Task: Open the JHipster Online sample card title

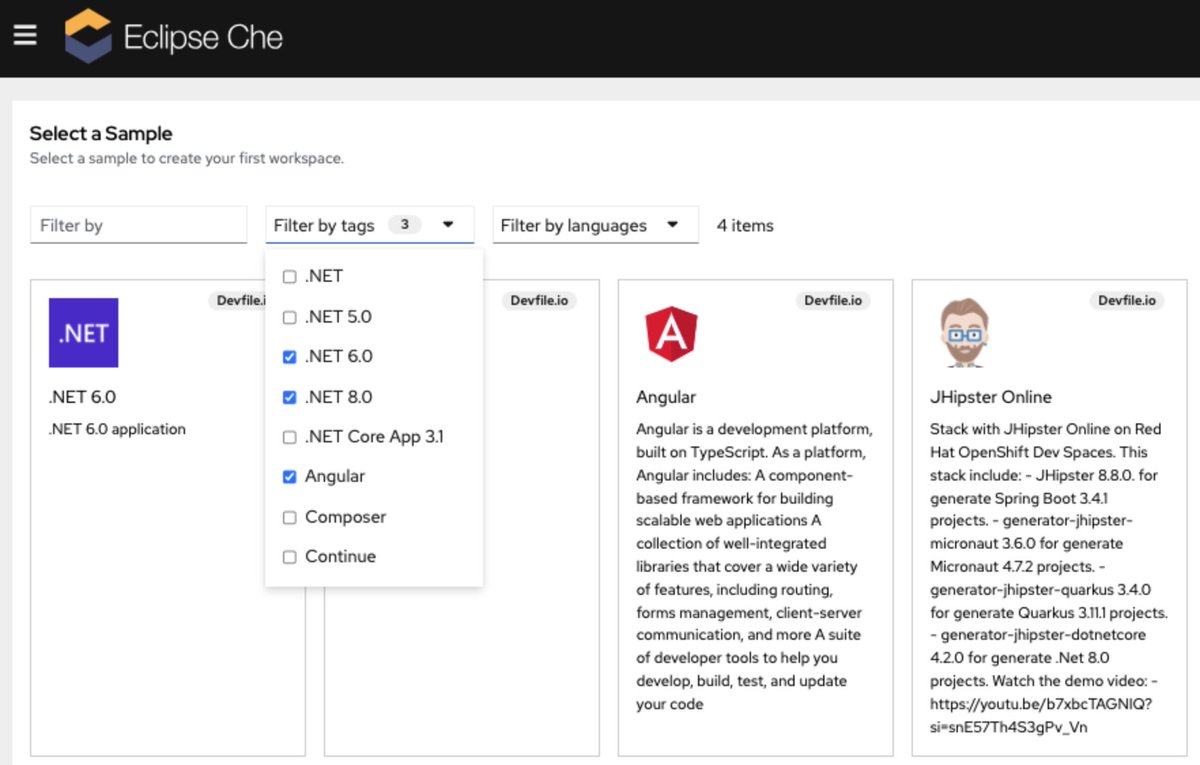Action: (x=991, y=397)
